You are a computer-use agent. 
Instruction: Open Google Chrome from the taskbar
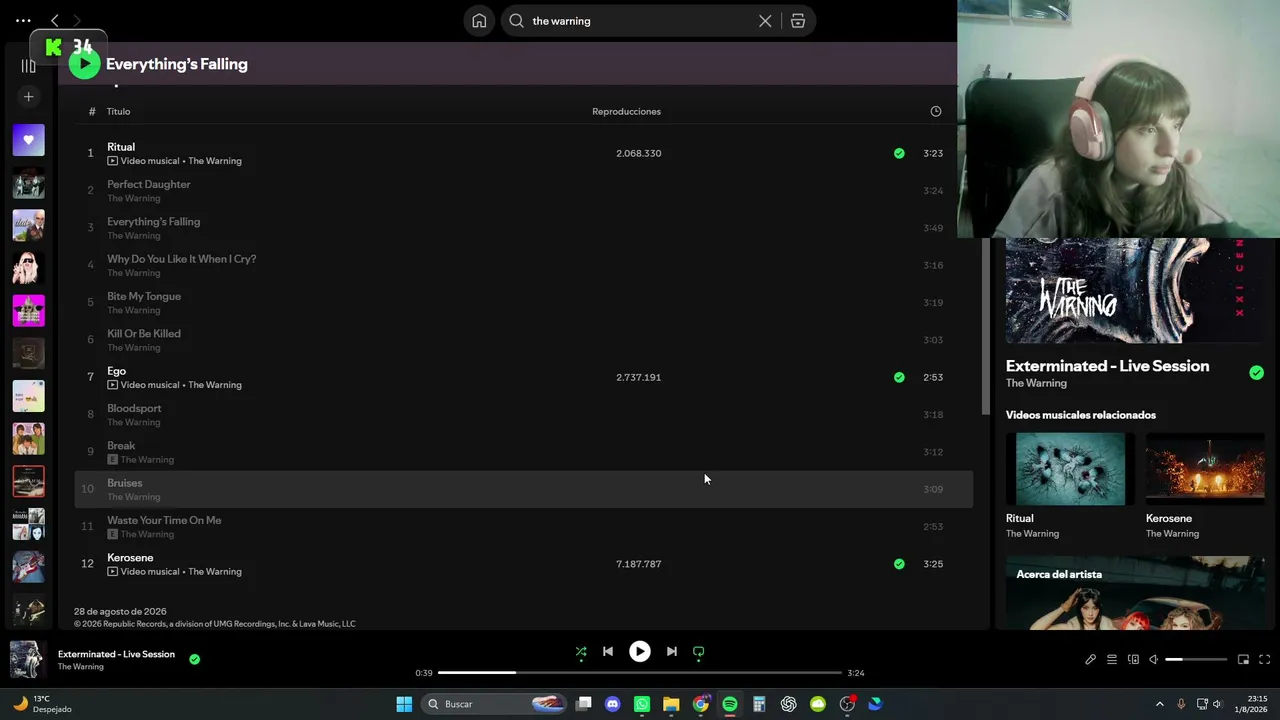pos(701,704)
